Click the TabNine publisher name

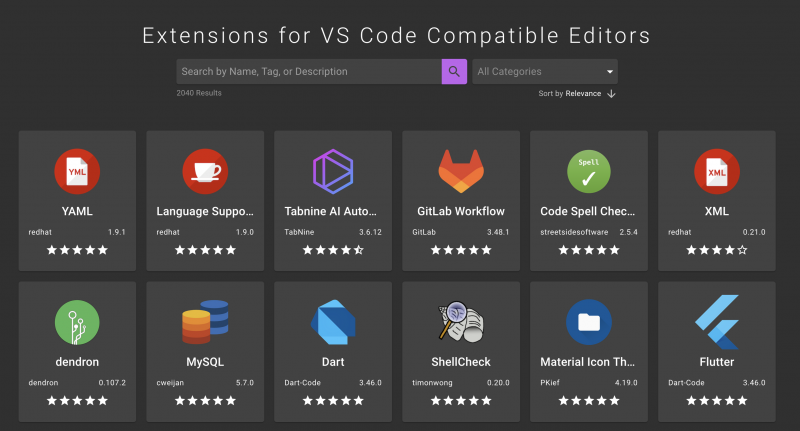[x=299, y=232]
